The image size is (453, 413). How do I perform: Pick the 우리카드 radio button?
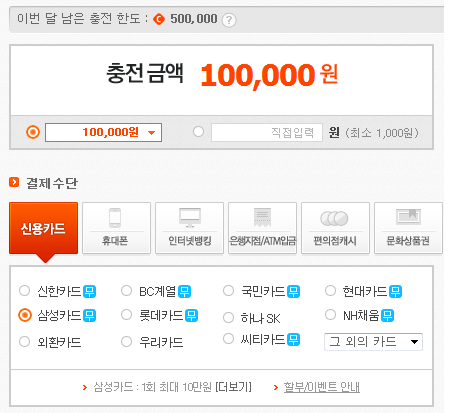tap(126, 342)
